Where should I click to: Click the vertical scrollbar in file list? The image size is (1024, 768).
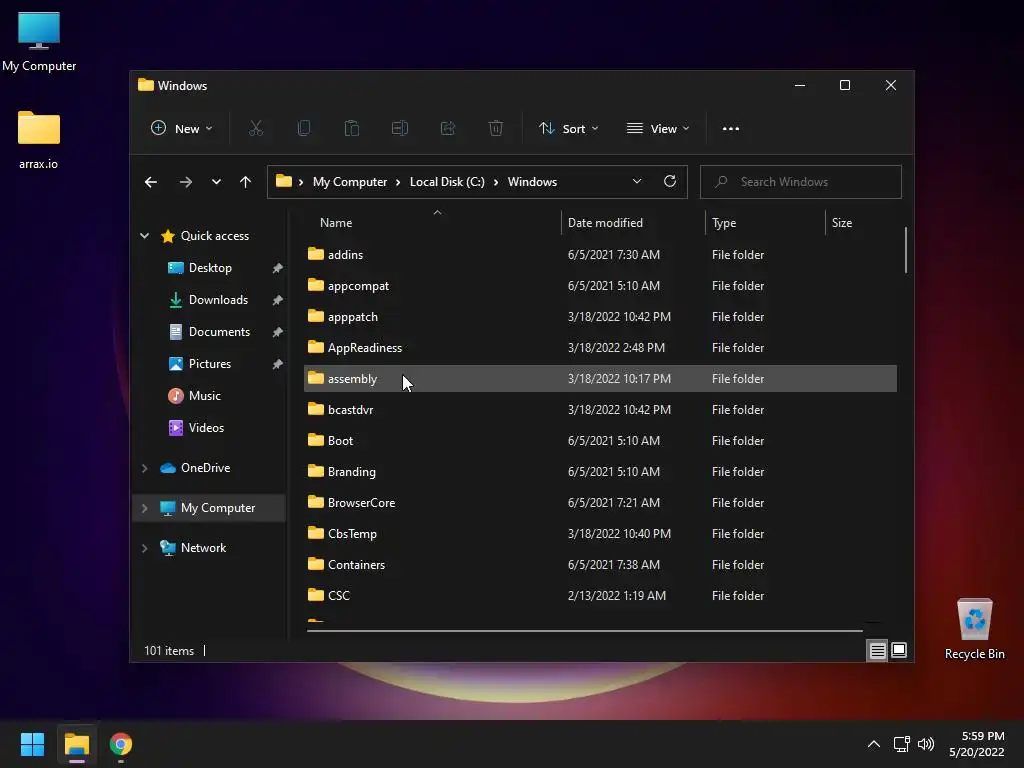coord(905,249)
